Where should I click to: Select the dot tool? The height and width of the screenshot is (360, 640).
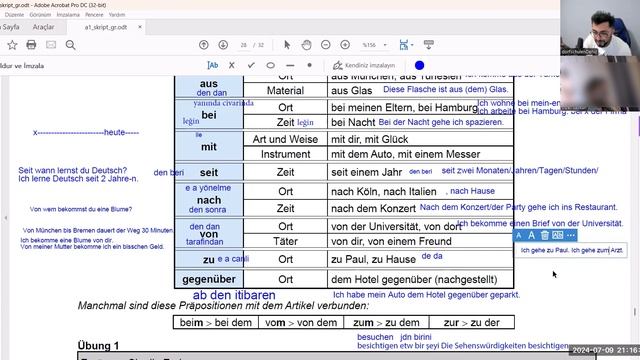309,65
